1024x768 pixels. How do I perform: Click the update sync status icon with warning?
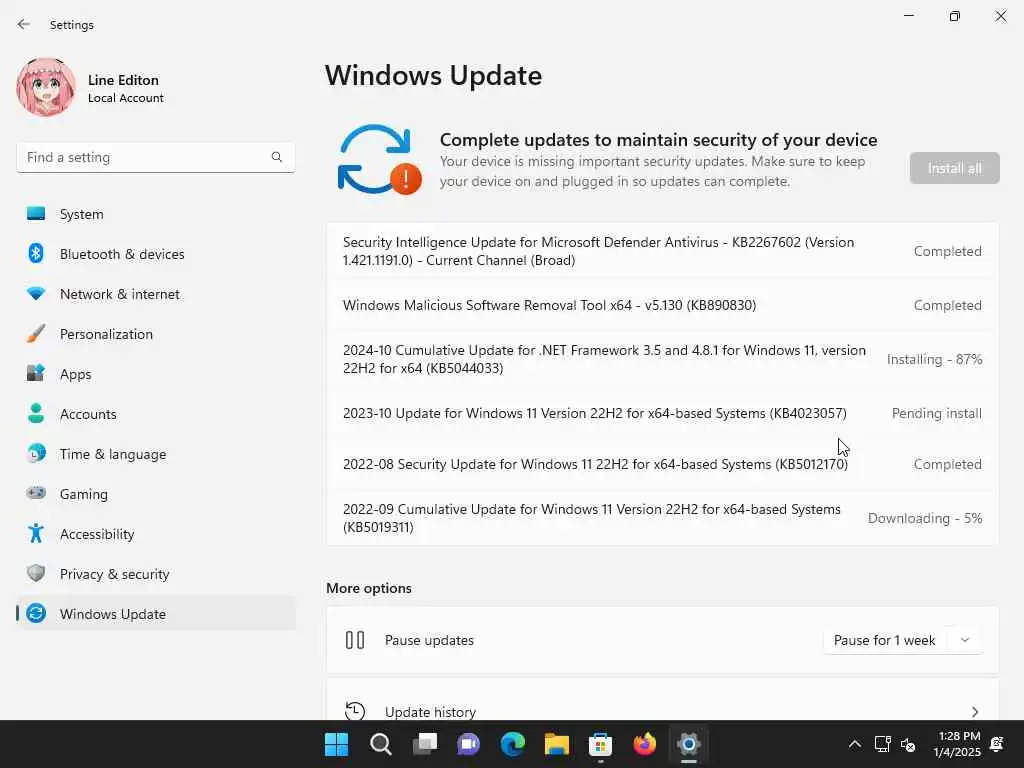[379, 160]
